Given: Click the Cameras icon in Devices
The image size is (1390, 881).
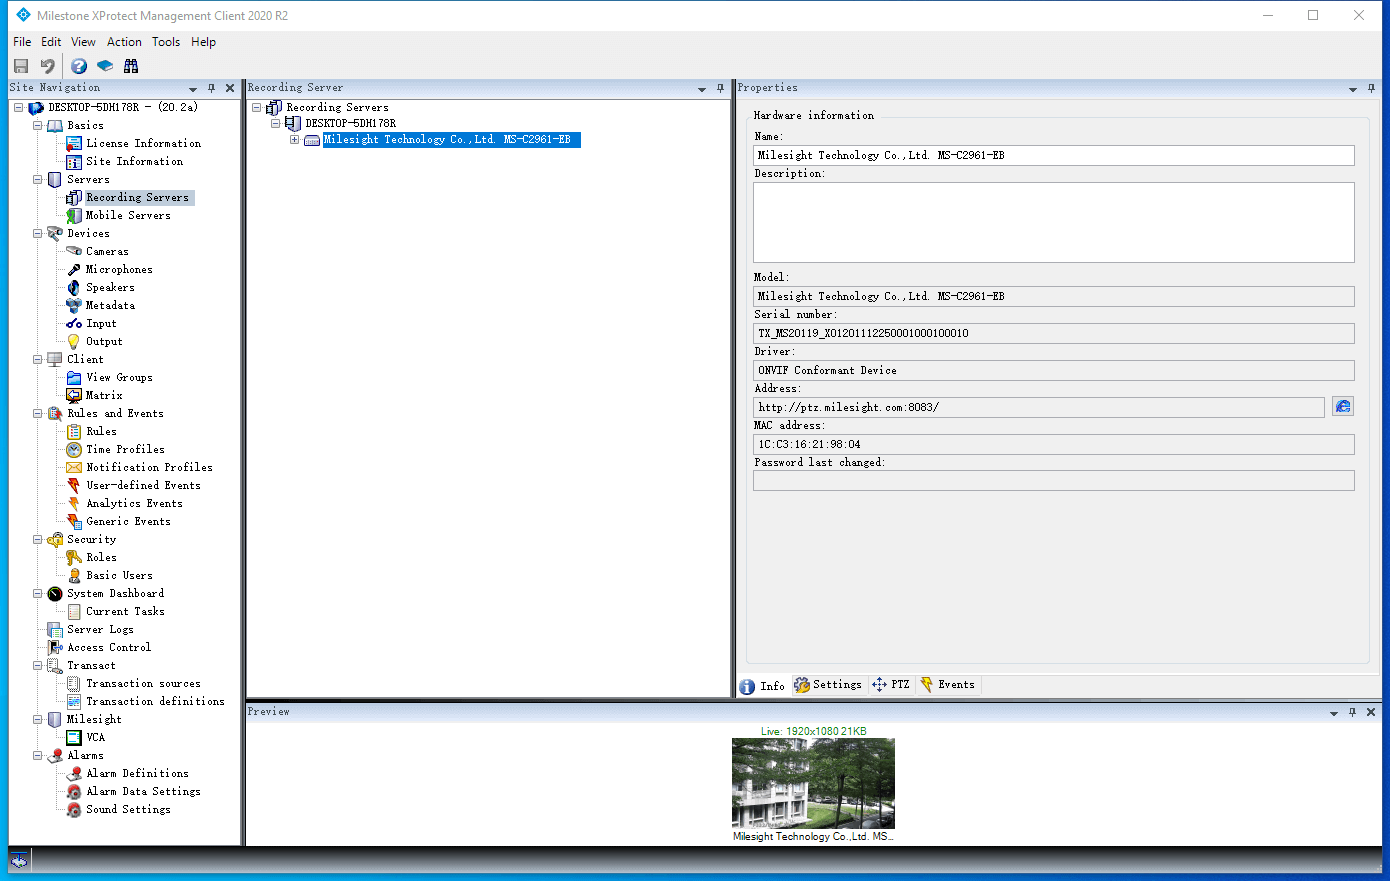Looking at the screenshot, I should [x=74, y=251].
